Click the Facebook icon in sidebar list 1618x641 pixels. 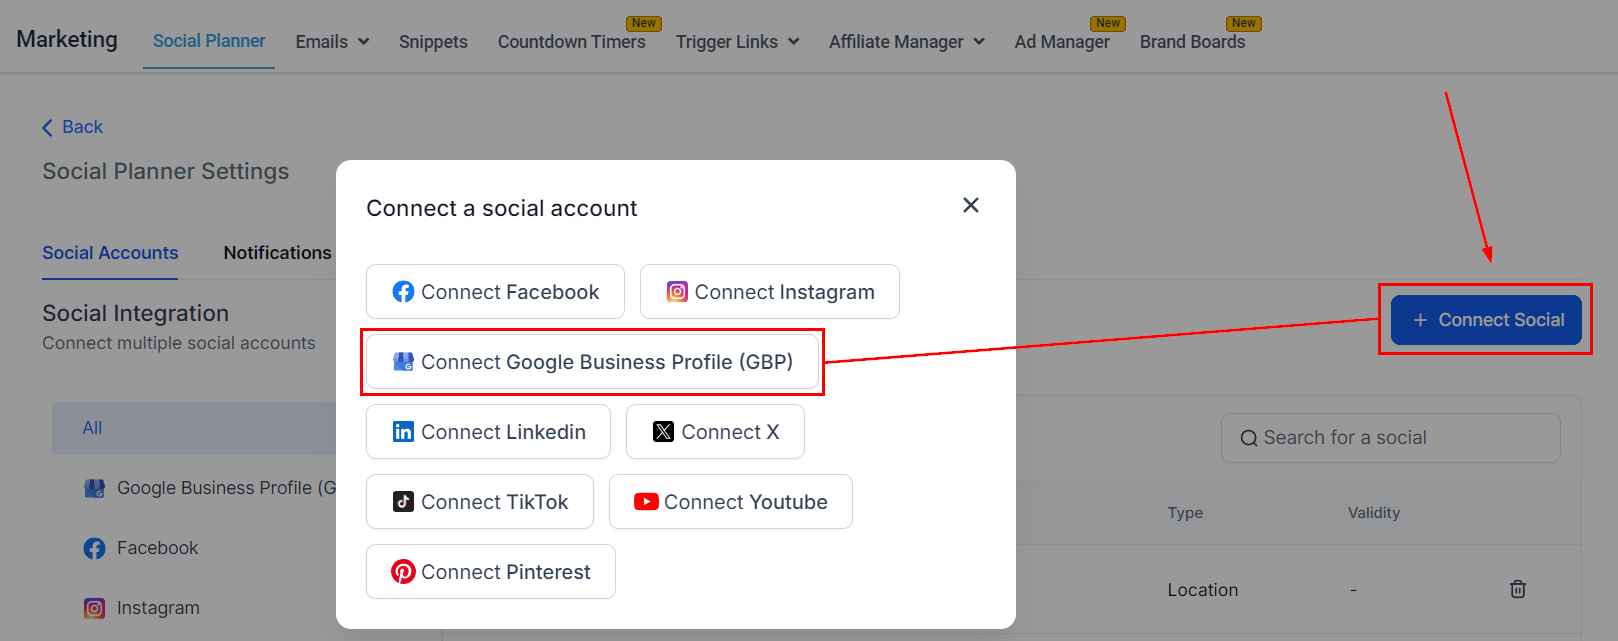click(x=94, y=548)
